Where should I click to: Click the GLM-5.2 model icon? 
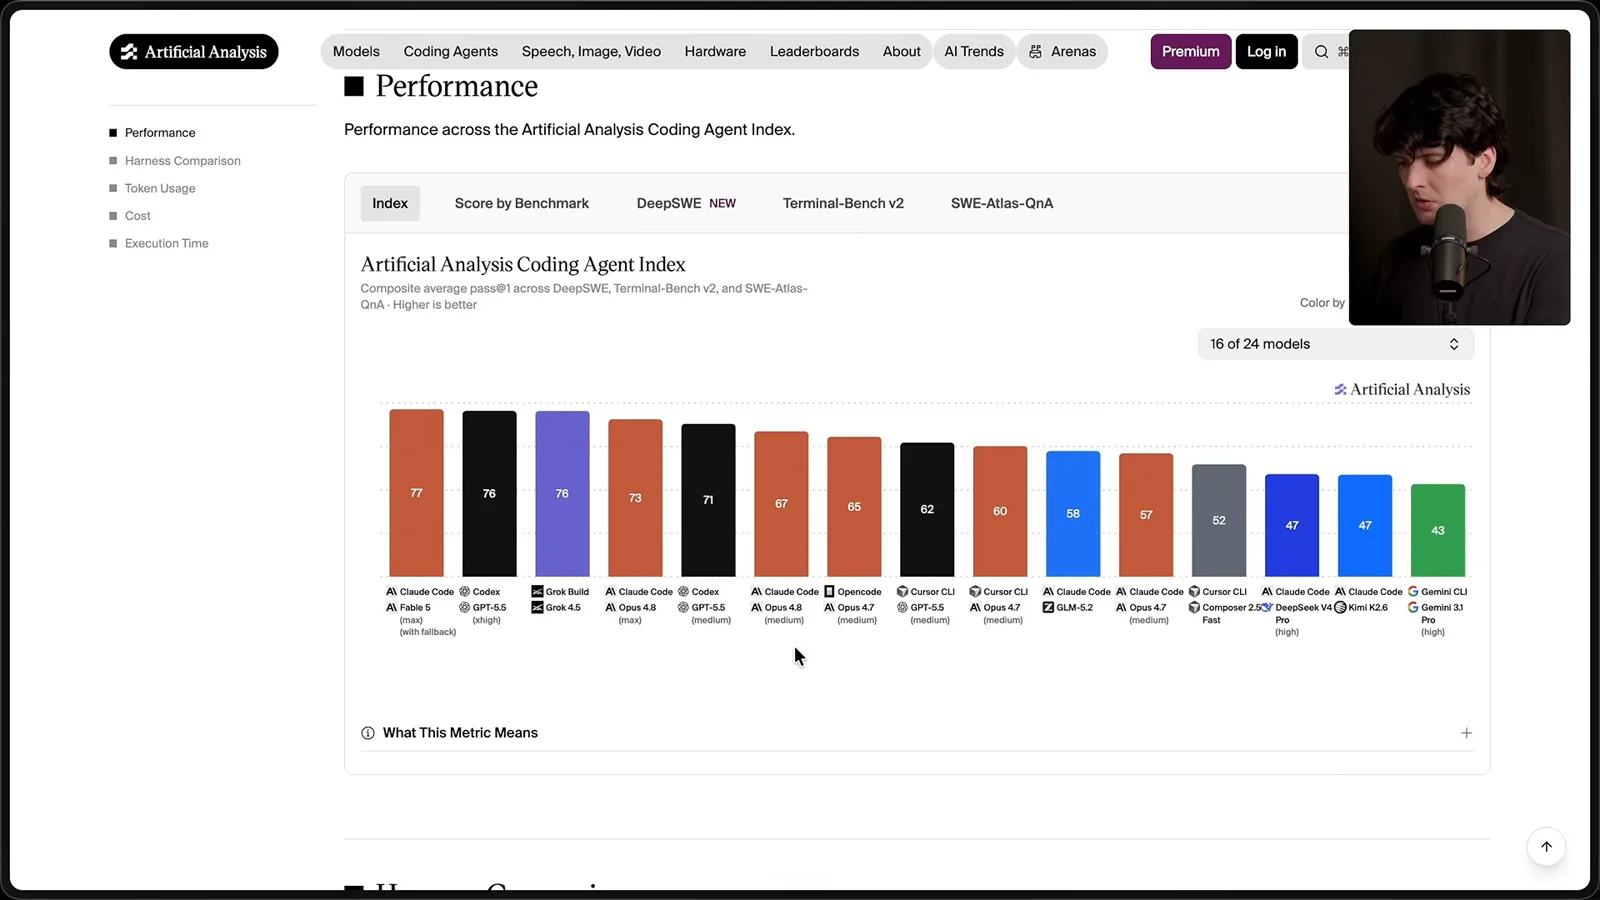(x=1048, y=607)
